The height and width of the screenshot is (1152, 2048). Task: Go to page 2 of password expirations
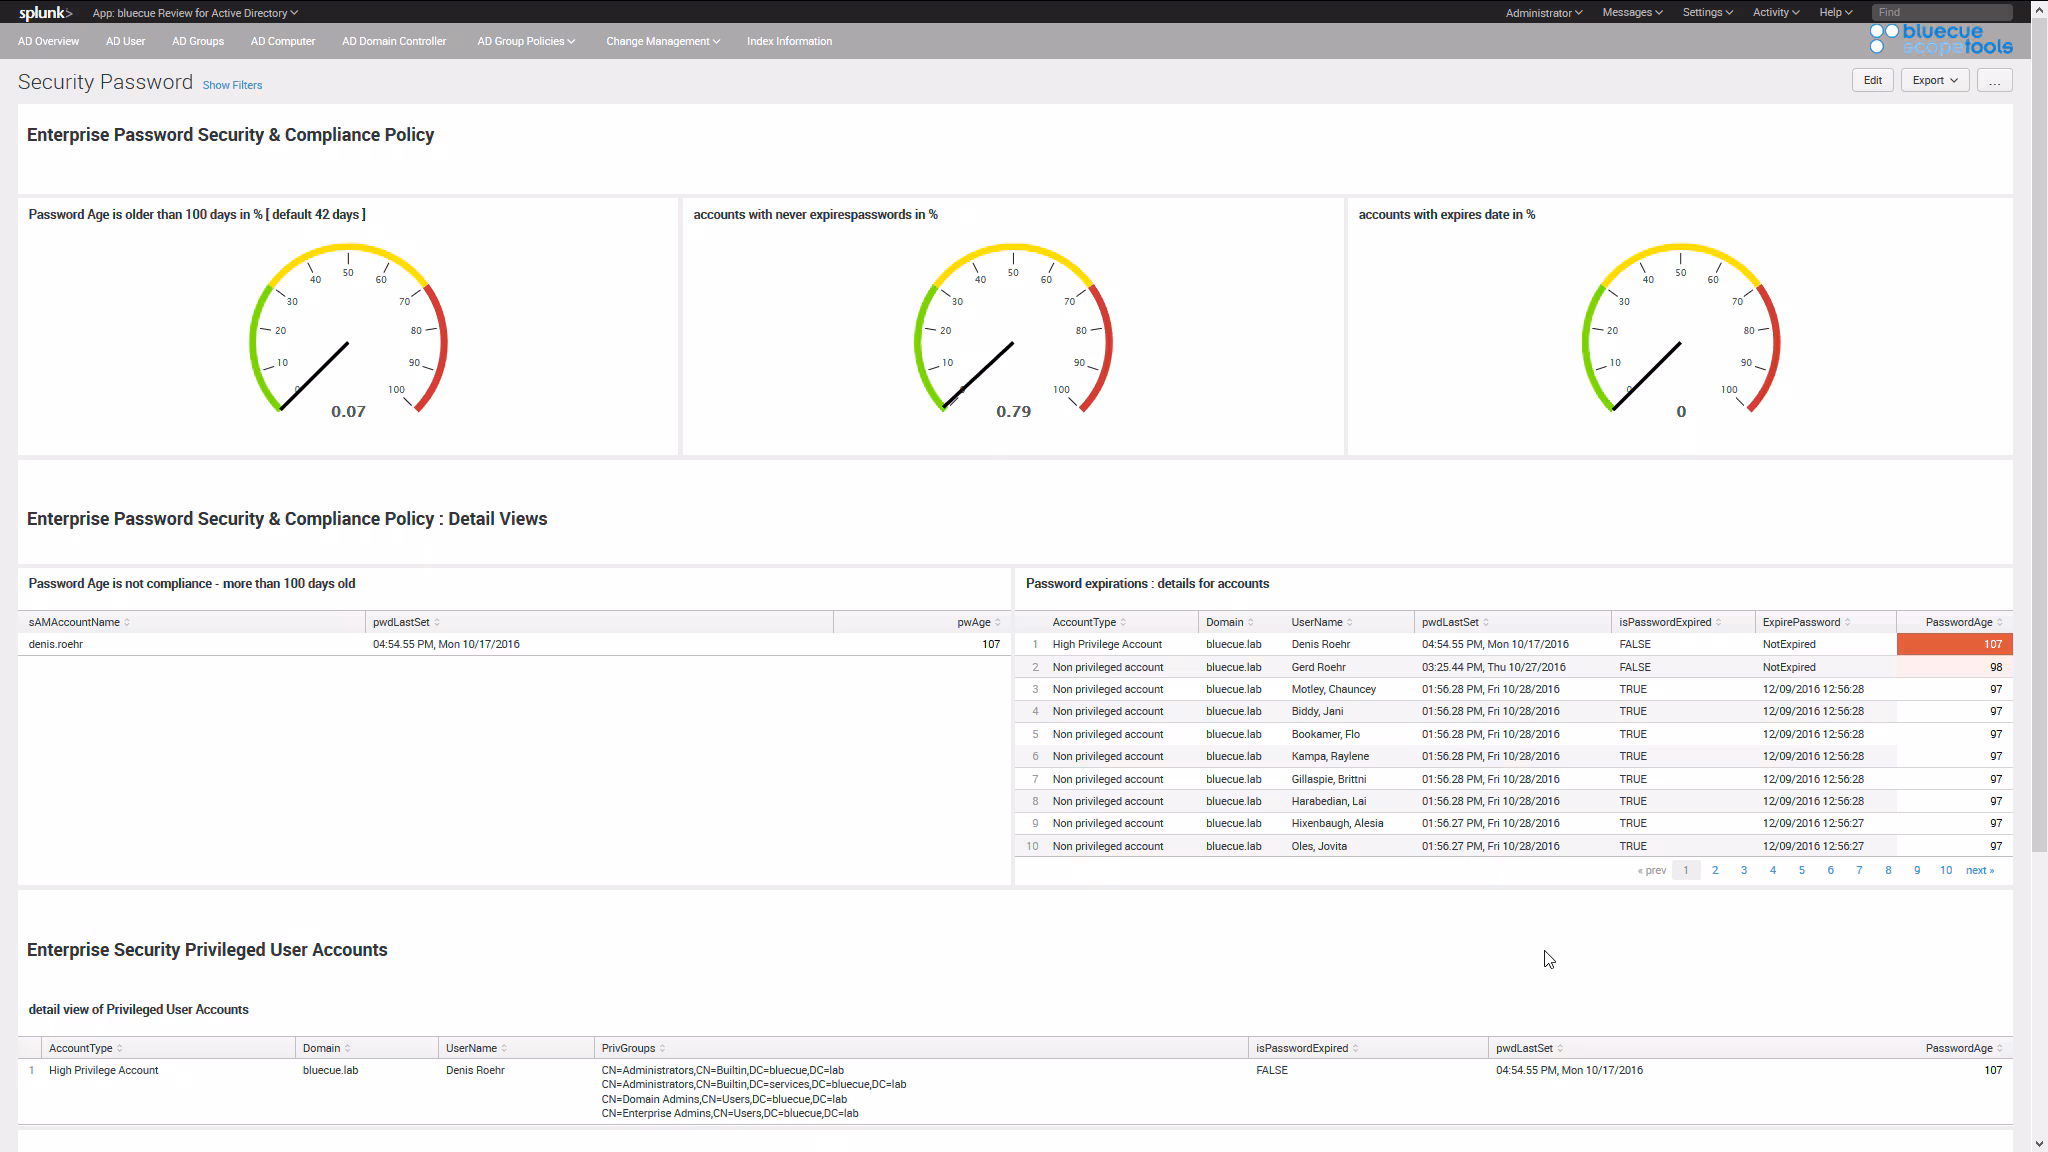pos(1715,870)
